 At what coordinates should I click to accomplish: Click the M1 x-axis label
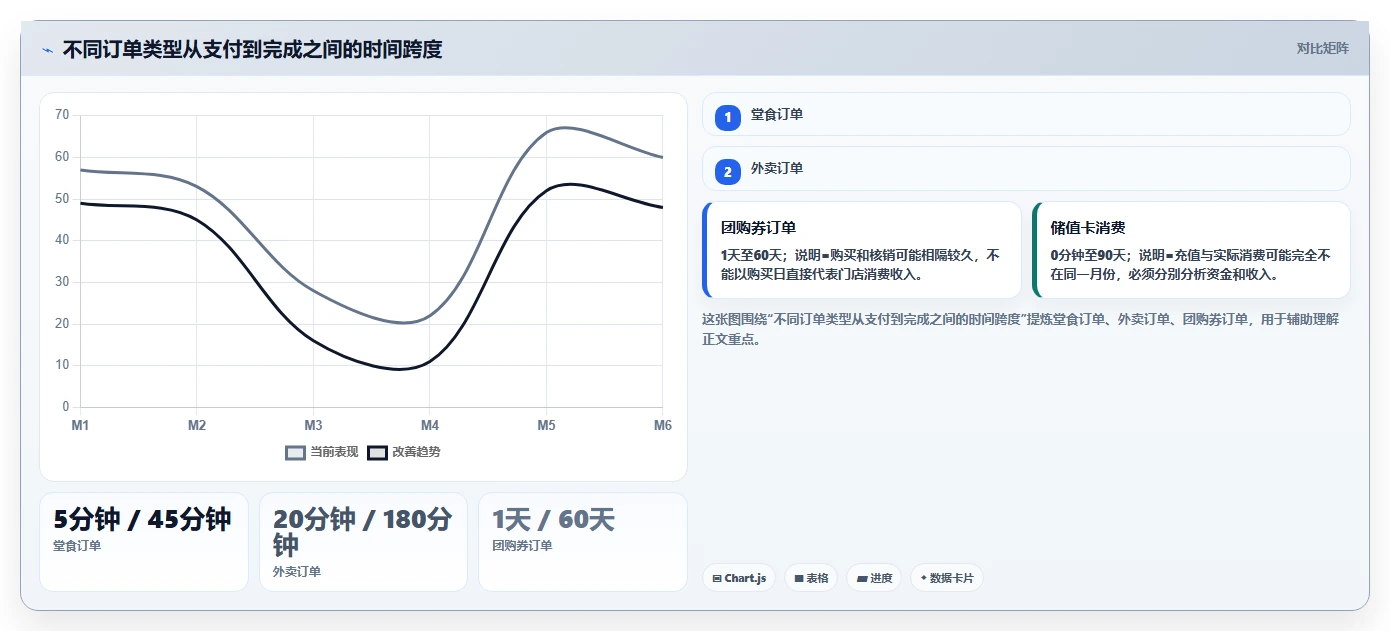(80, 426)
